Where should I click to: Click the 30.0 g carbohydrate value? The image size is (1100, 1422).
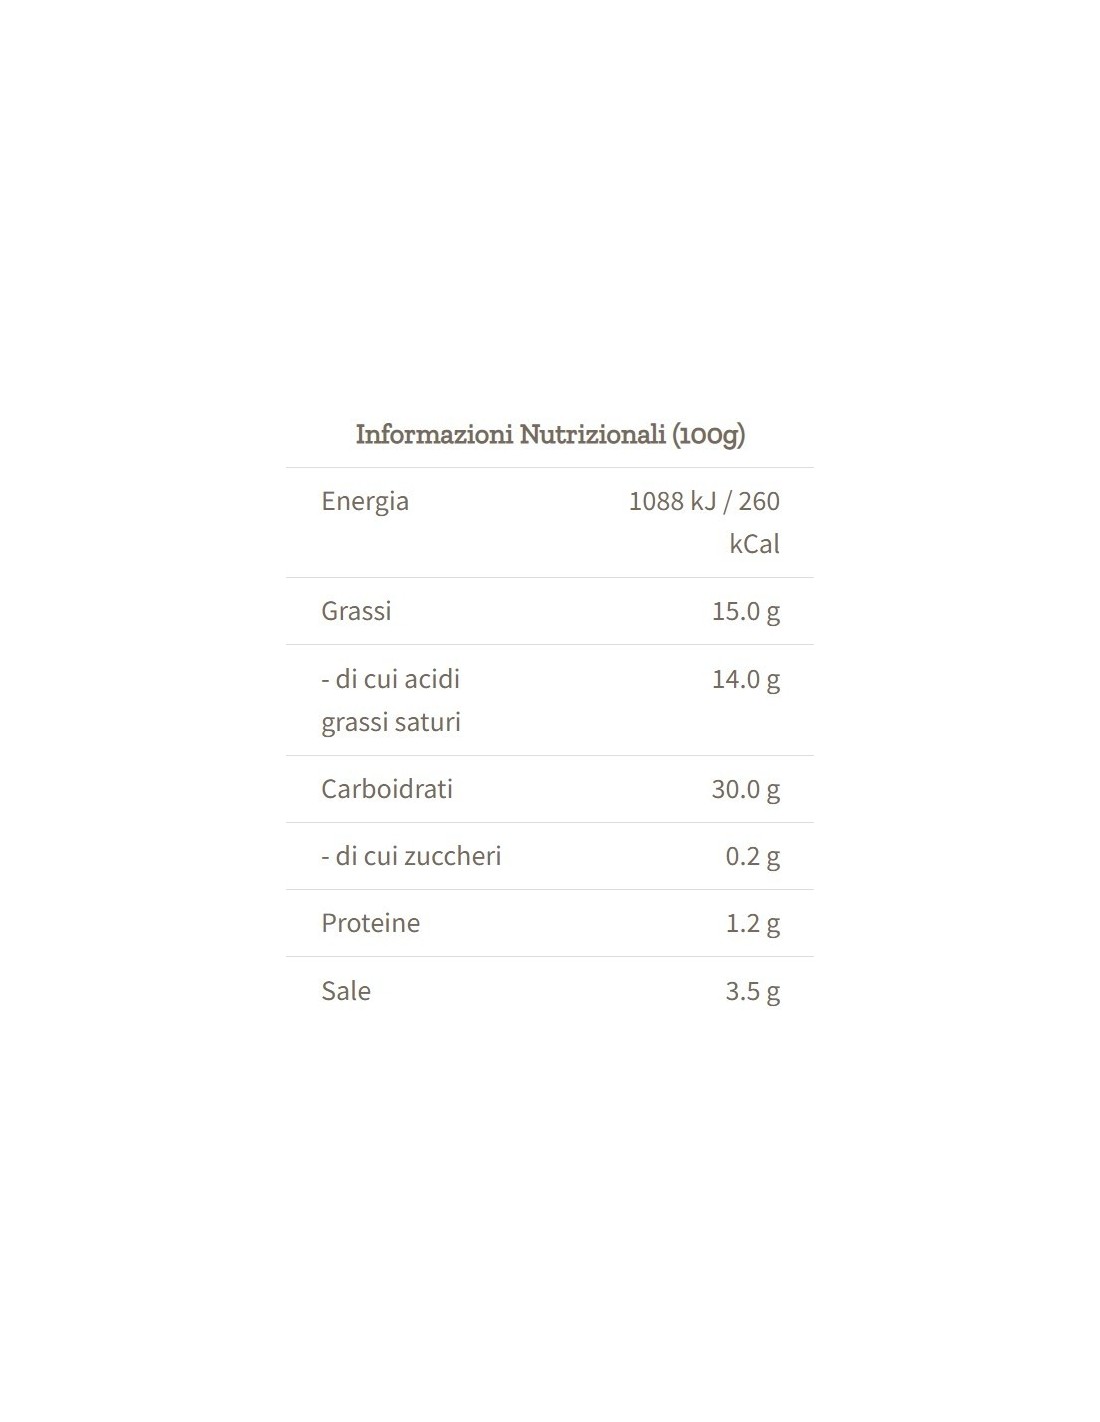(746, 789)
